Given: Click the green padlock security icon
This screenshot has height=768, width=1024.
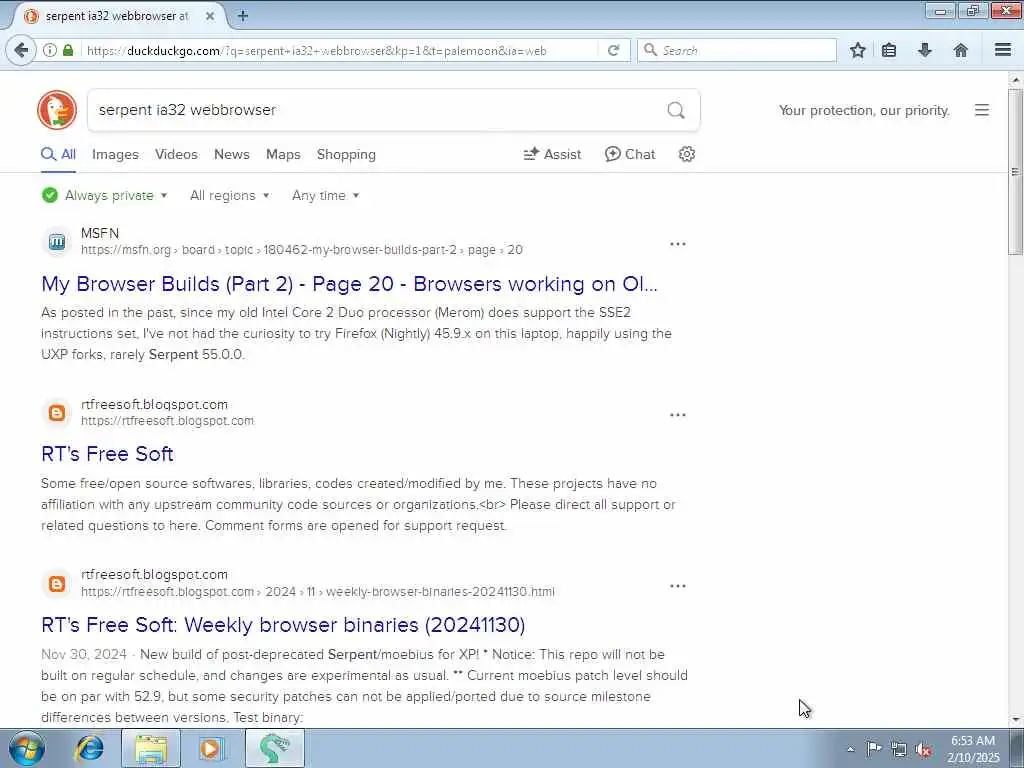Looking at the screenshot, I should click(68, 50).
